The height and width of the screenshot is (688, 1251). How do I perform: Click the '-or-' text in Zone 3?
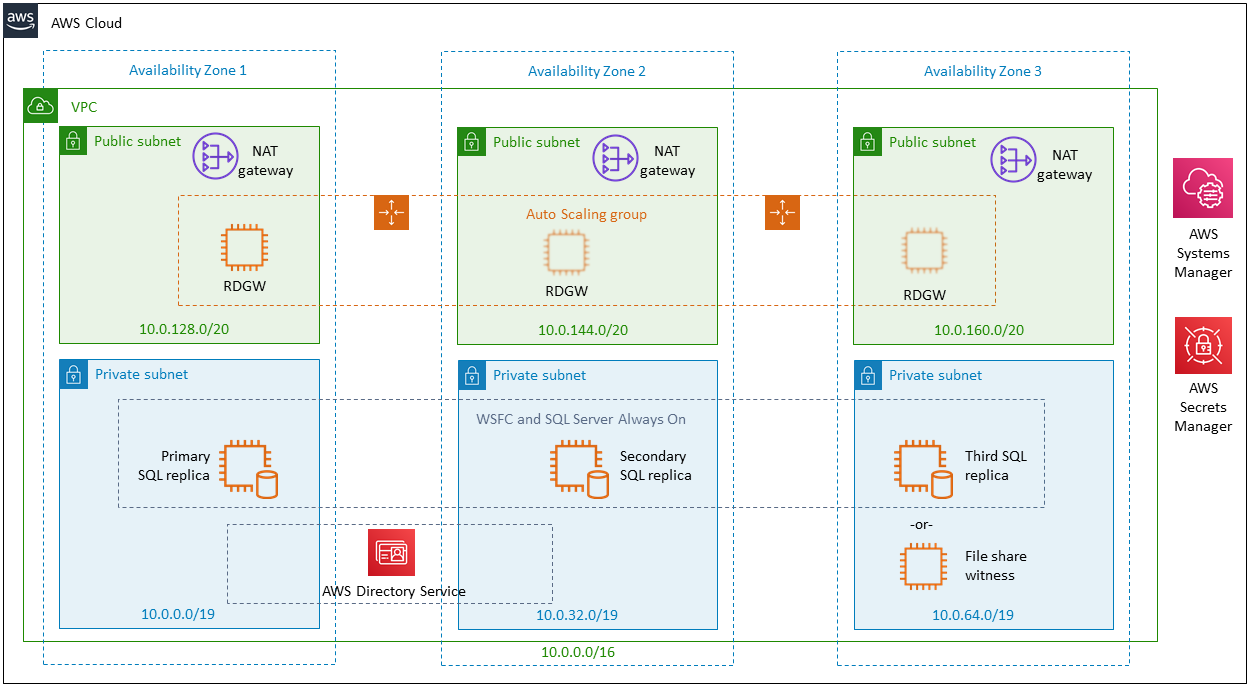[x=921, y=523]
